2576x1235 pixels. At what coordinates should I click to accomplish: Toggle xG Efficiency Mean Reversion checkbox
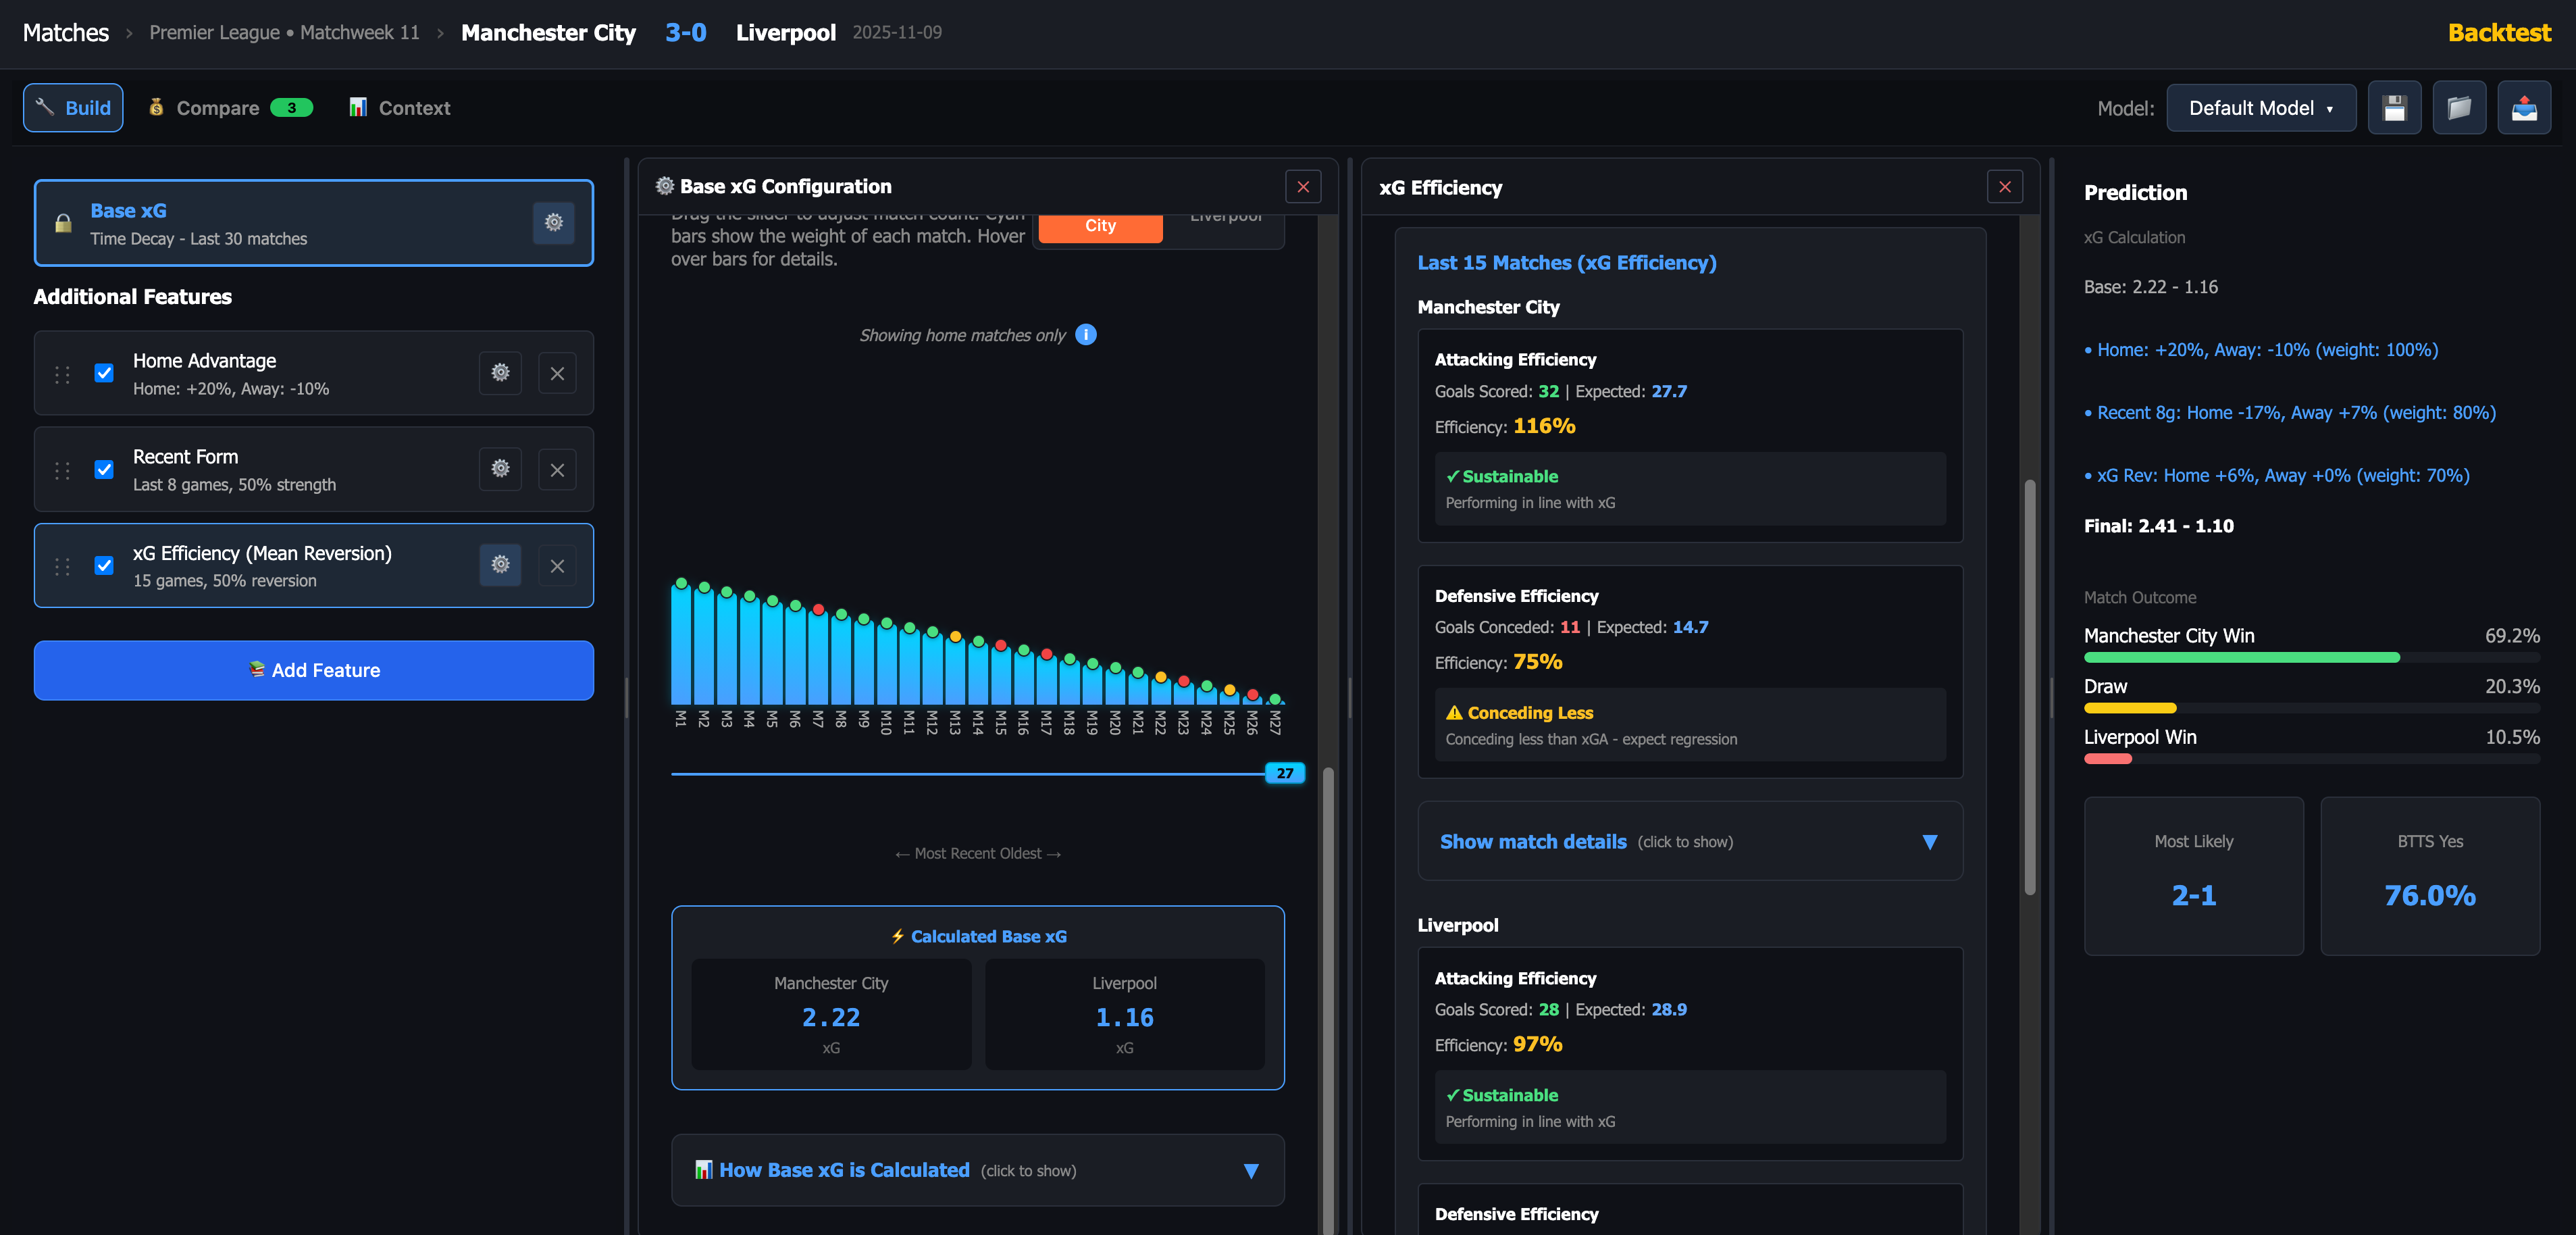(x=104, y=565)
